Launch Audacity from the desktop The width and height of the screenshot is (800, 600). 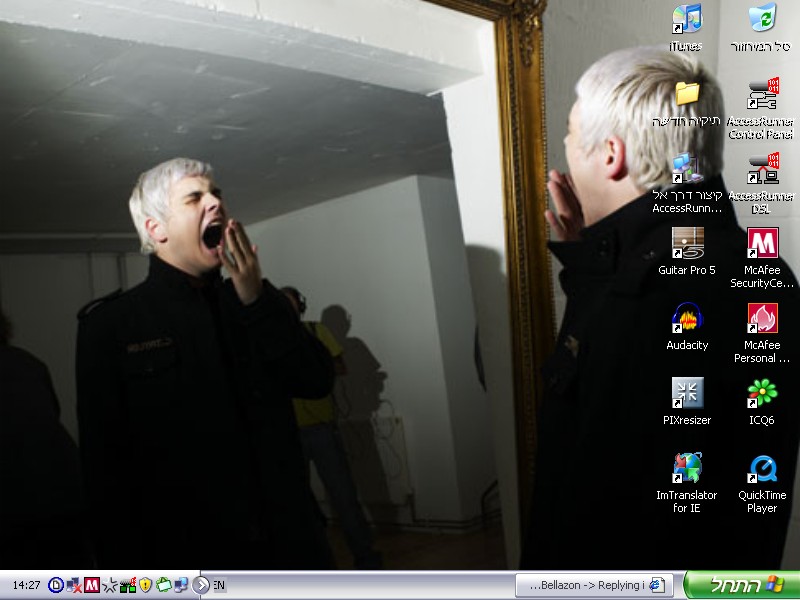click(687, 319)
